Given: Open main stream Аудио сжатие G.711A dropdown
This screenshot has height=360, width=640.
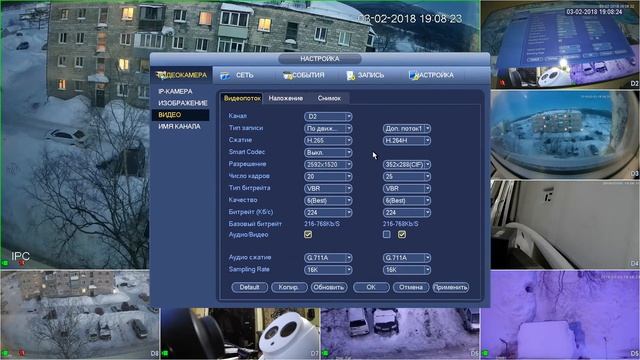Looking at the screenshot, I should tap(328, 258).
